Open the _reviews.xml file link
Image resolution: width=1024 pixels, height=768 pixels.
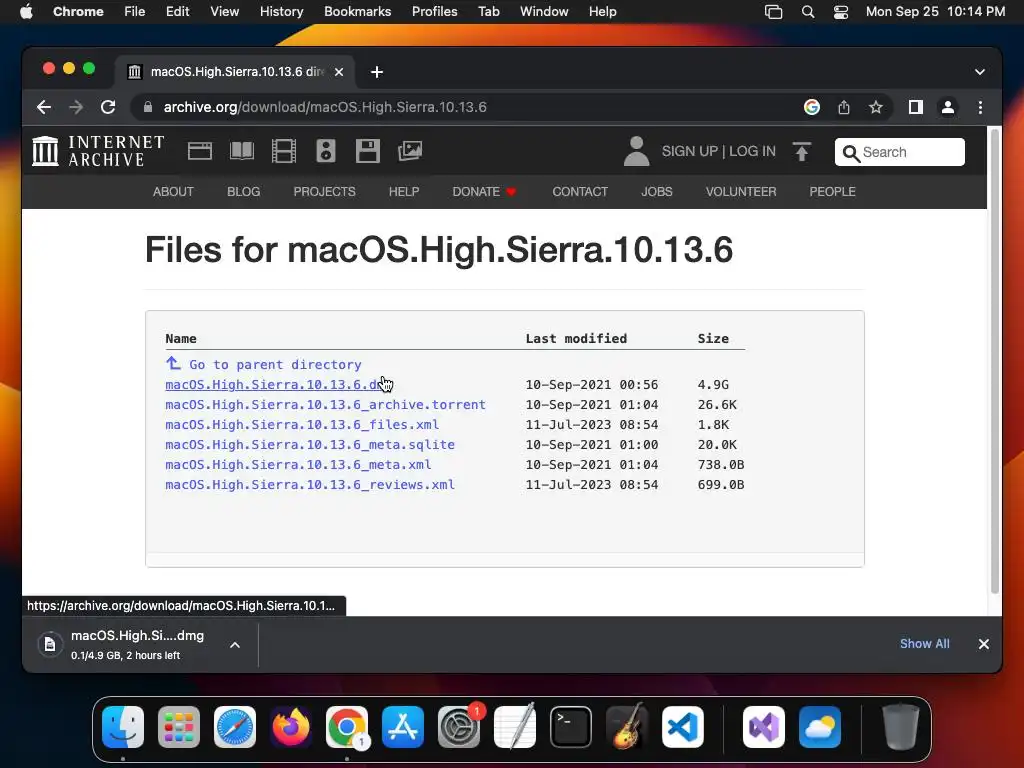tap(310, 485)
